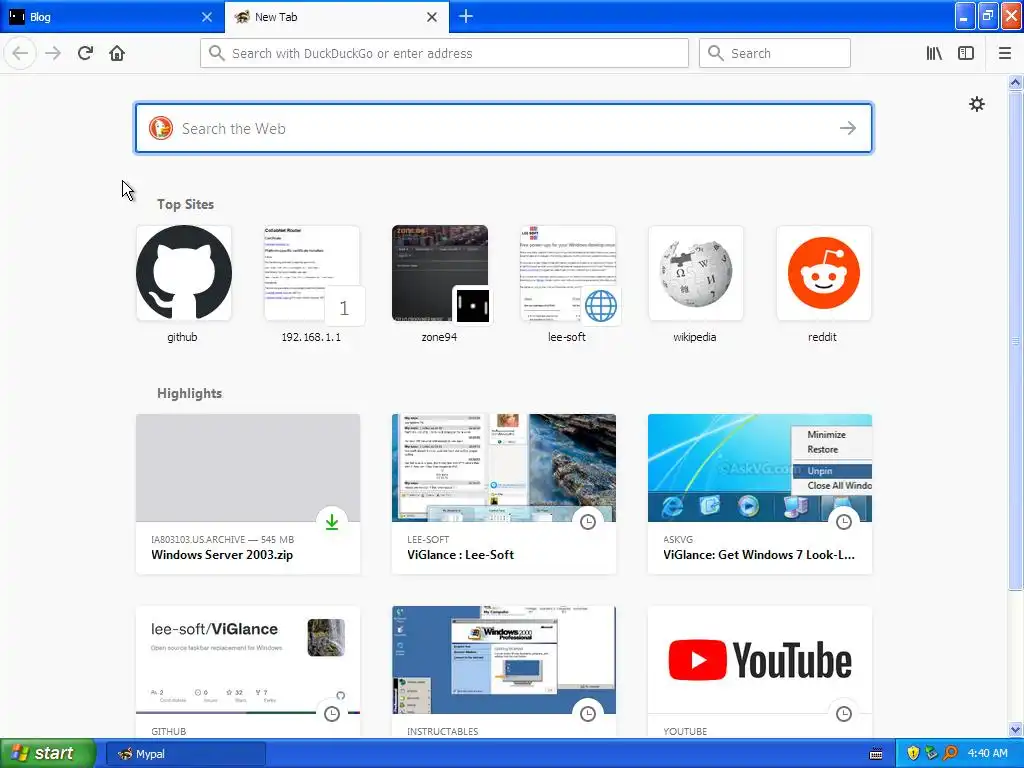
Task: Click scrollbar up arrow
Action: 1015,82
